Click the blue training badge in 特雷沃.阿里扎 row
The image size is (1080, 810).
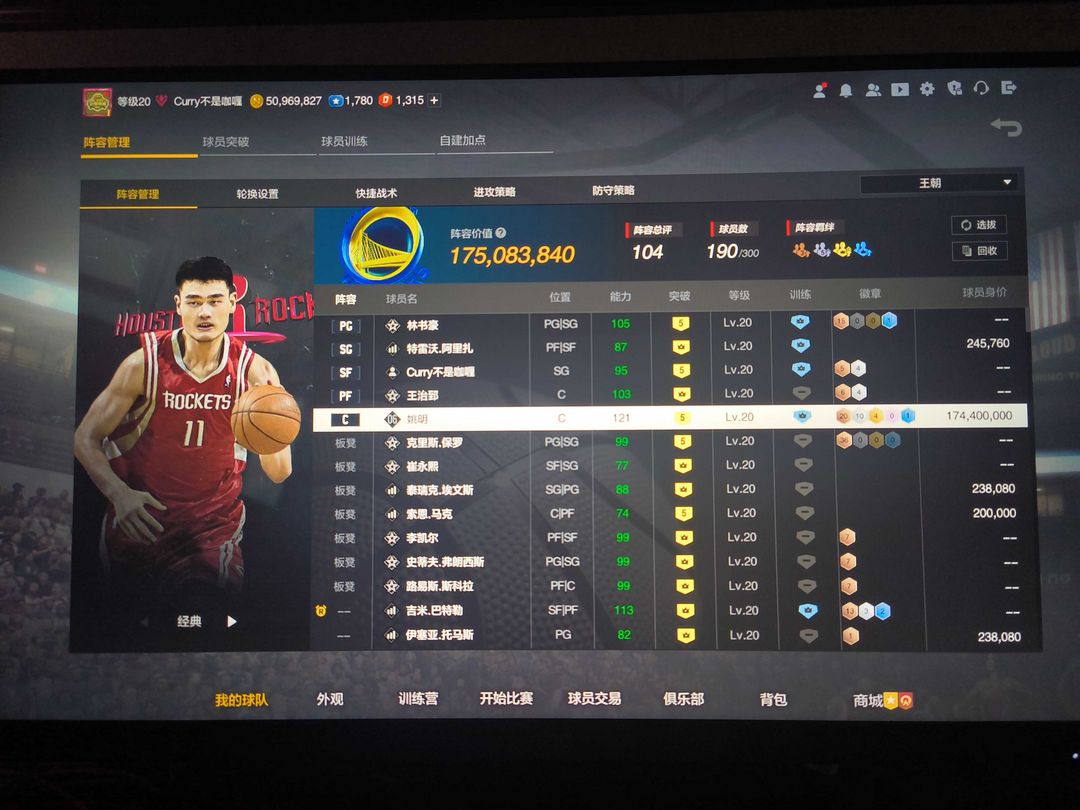click(x=800, y=345)
